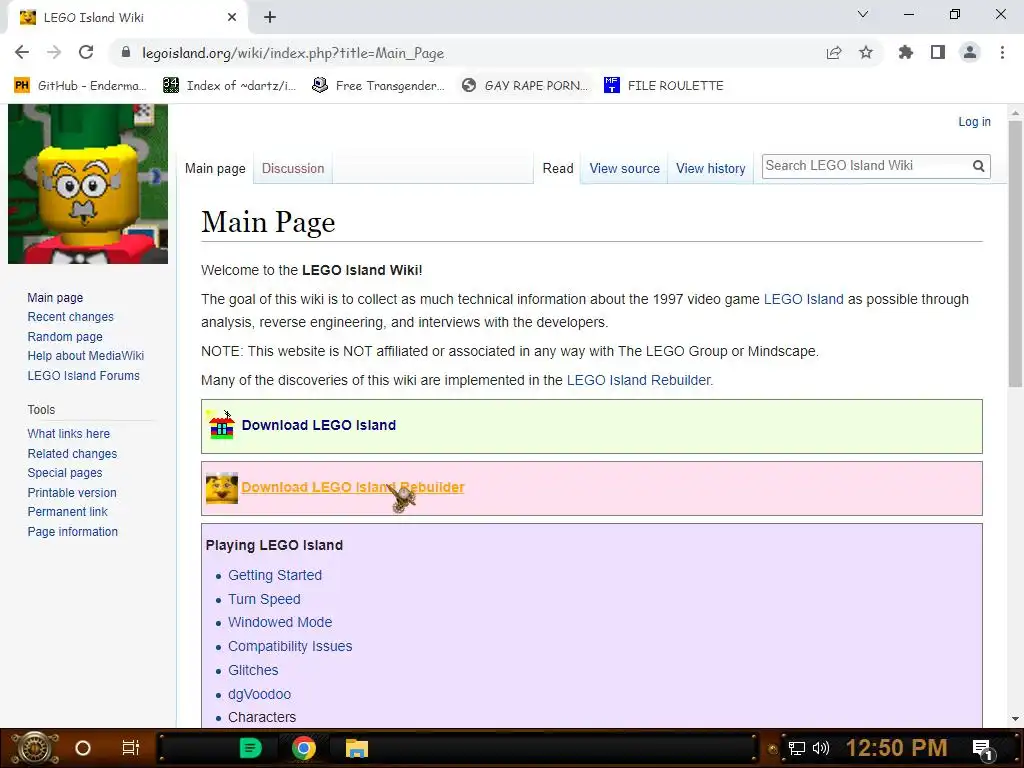Open Page information link
1024x768 pixels.
72,532
